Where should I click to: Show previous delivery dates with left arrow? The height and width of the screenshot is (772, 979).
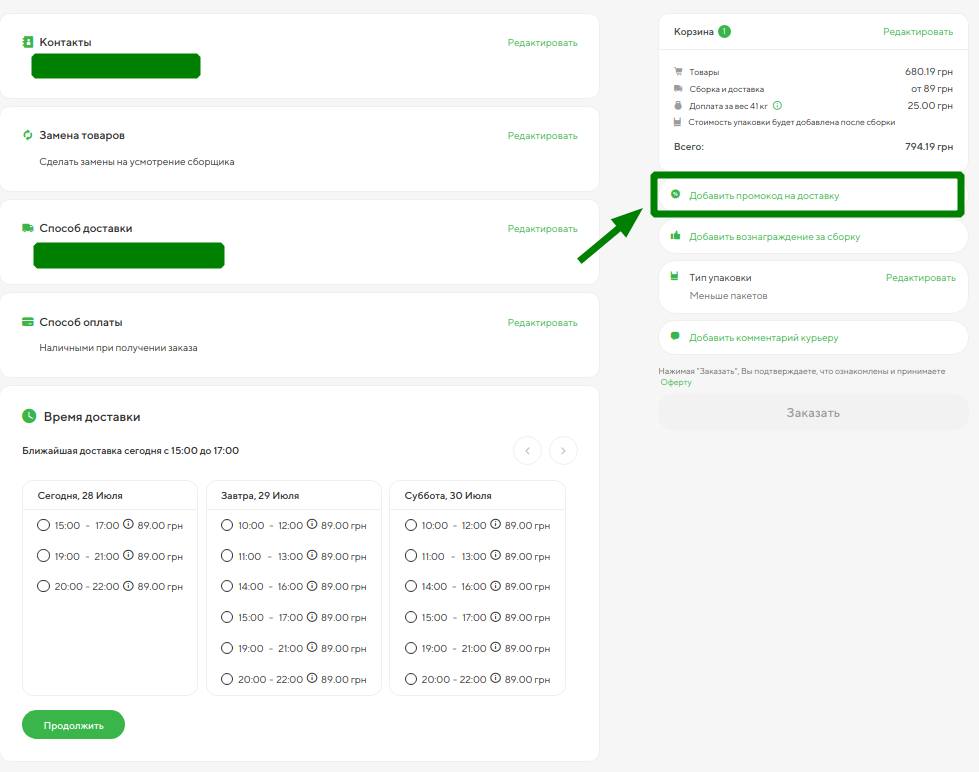click(x=527, y=451)
